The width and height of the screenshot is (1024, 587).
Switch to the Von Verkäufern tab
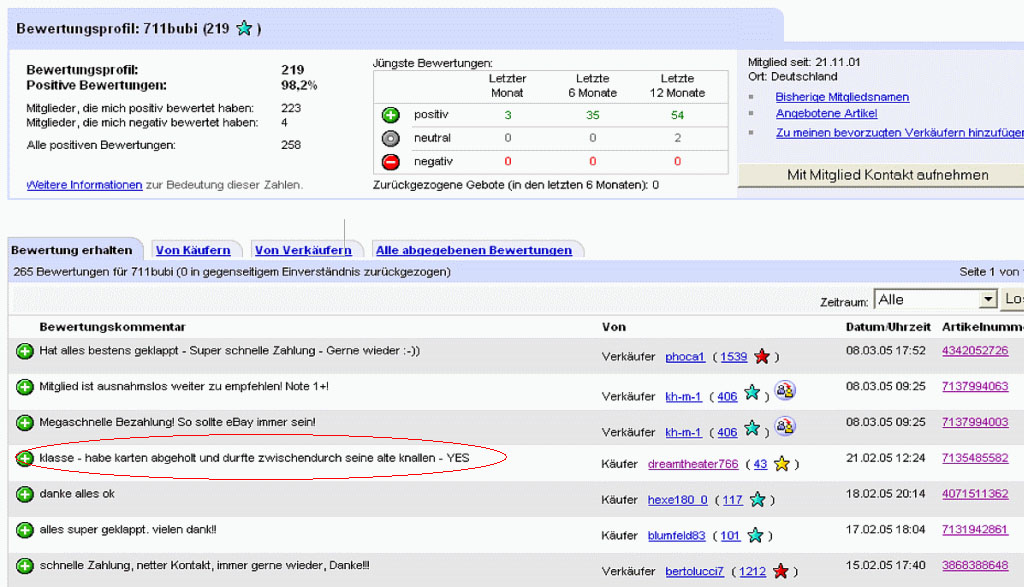point(303,250)
